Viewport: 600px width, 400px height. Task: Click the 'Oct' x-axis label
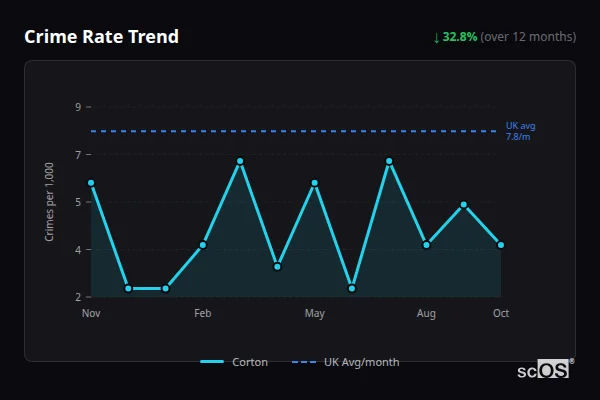point(501,313)
